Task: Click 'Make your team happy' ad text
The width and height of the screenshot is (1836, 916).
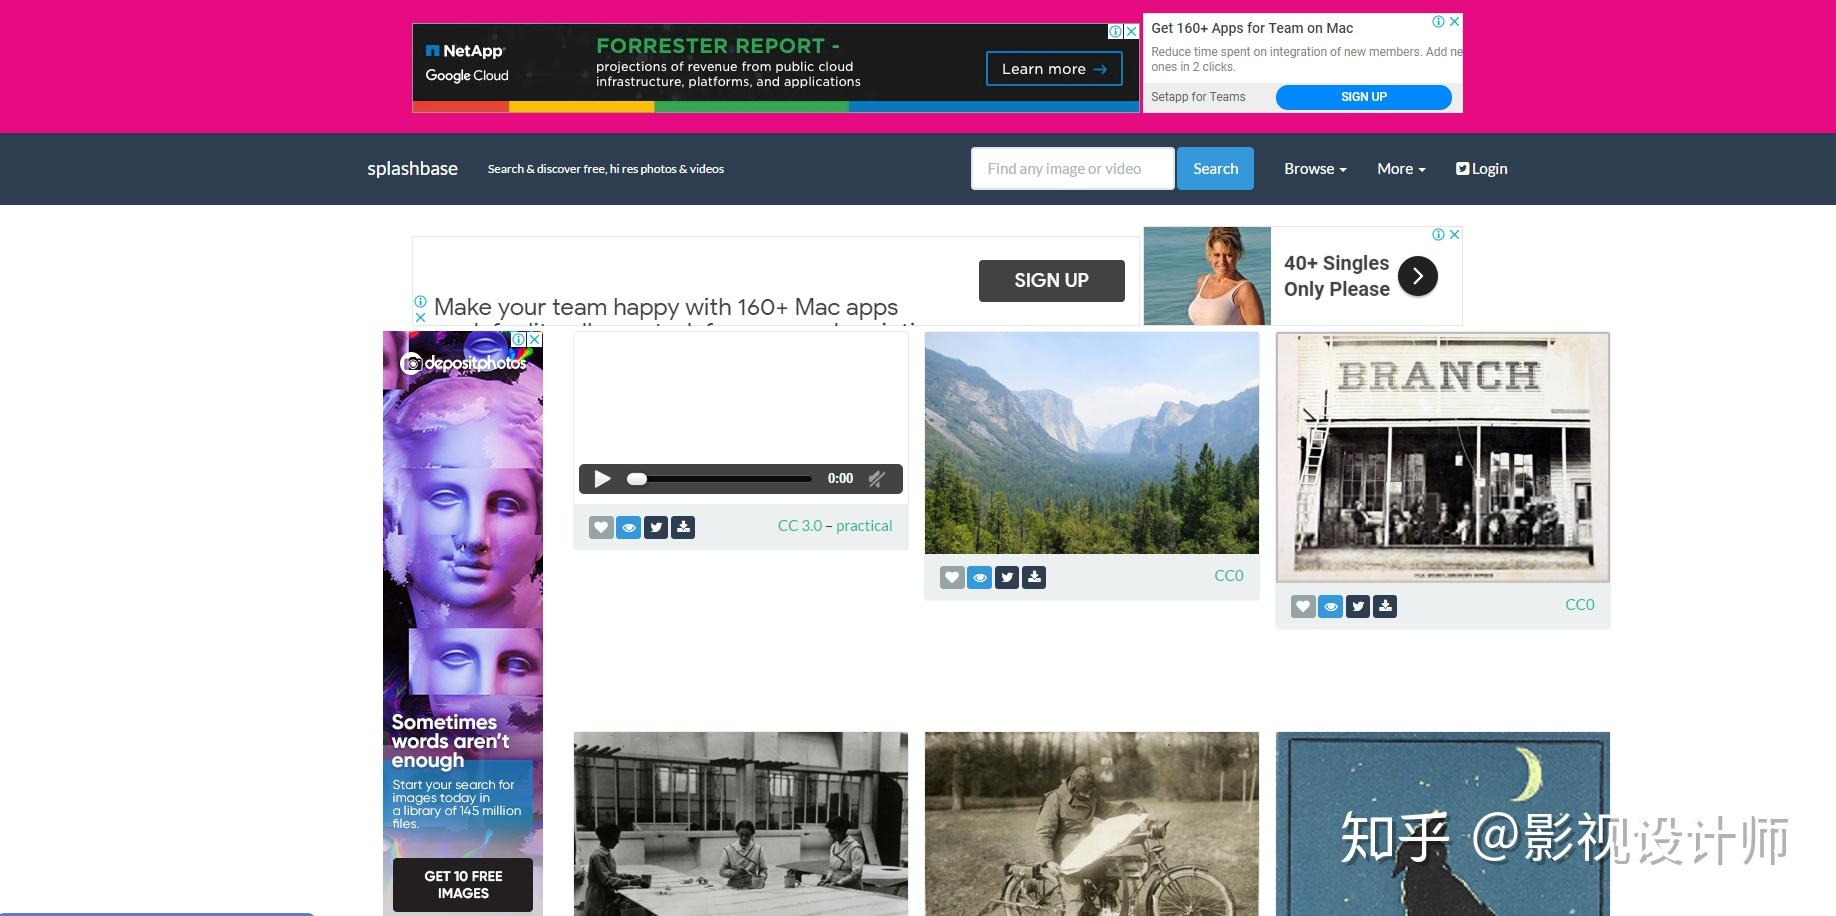Action: point(666,307)
